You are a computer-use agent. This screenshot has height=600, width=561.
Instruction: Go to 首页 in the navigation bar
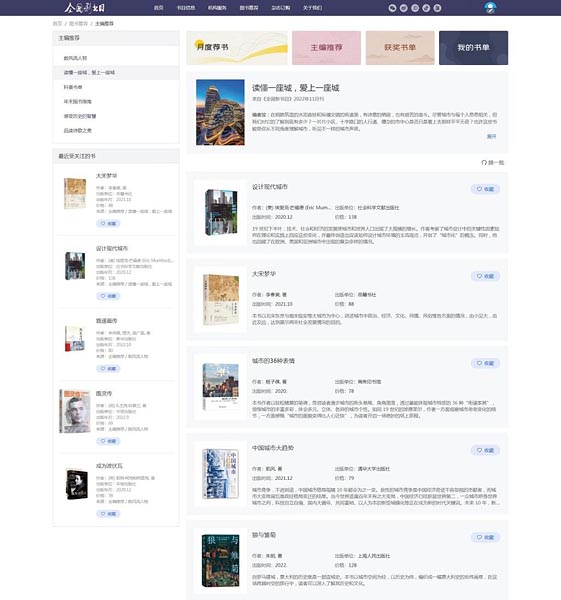(x=158, y=8)
